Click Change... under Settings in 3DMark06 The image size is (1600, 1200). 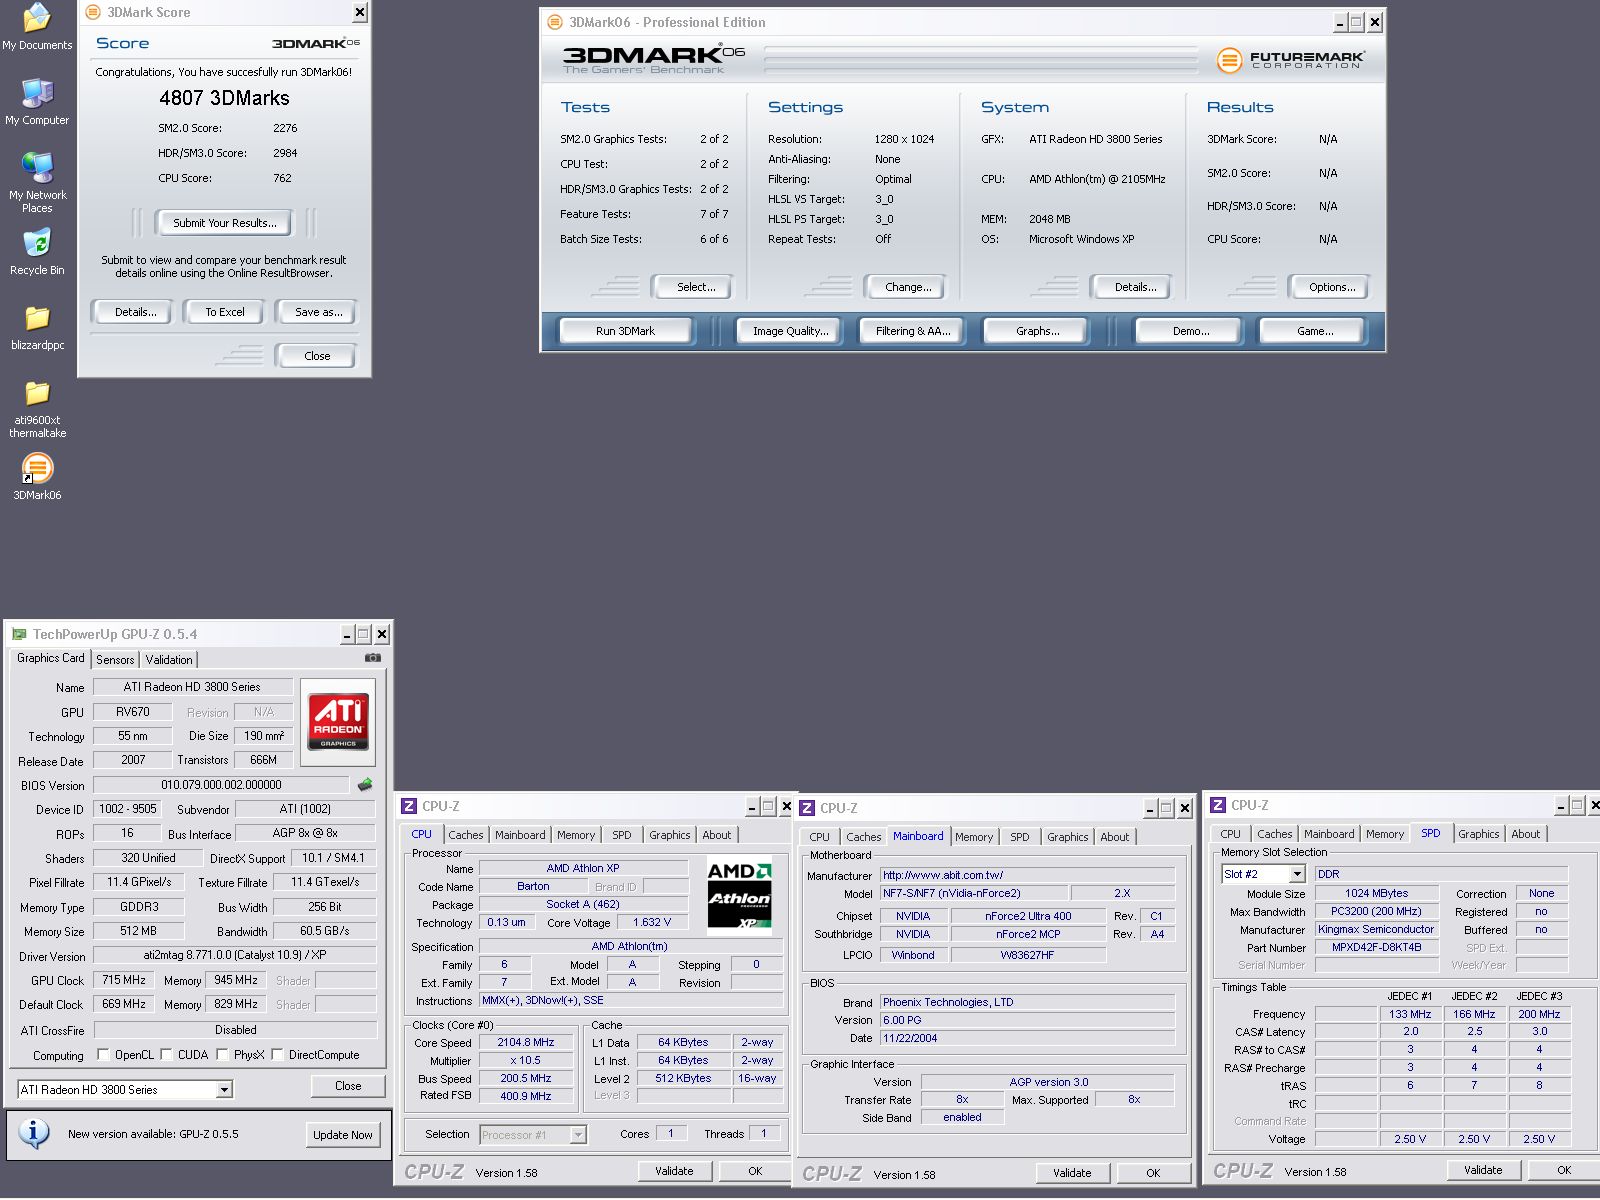908,287
